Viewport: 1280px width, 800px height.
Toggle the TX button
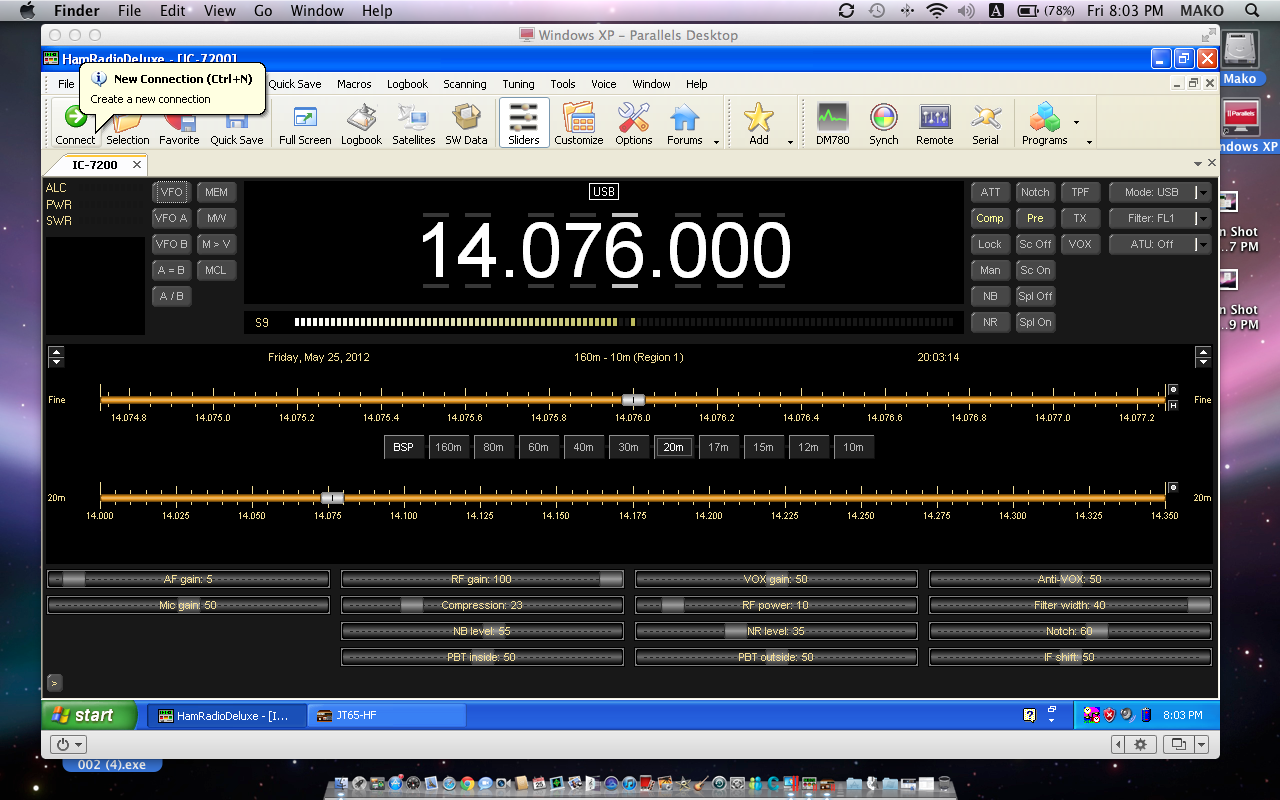(x=1080, y=218)
